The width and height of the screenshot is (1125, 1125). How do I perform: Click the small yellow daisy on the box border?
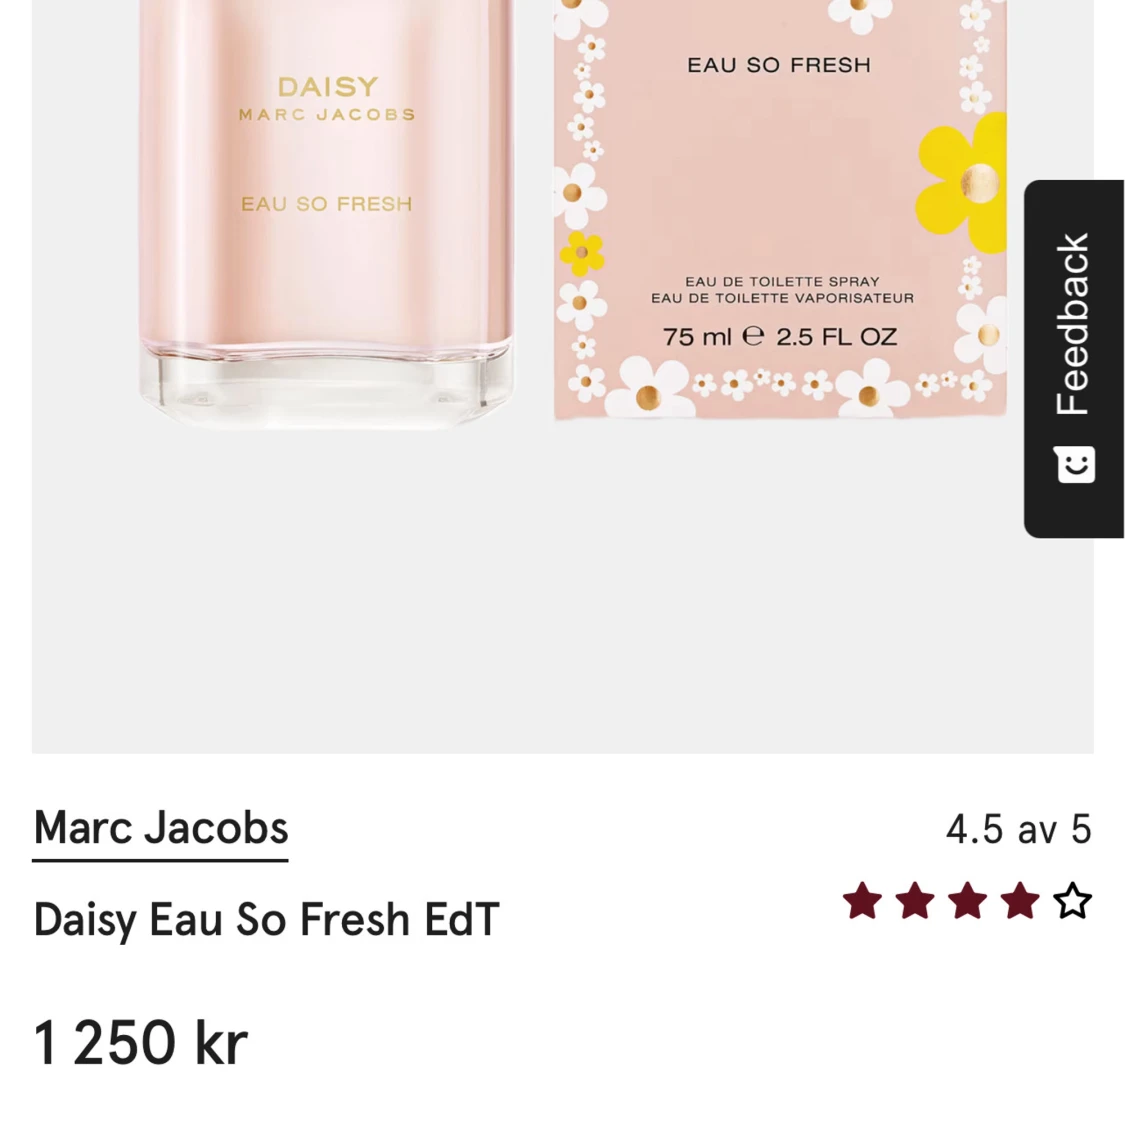[582, 253]
